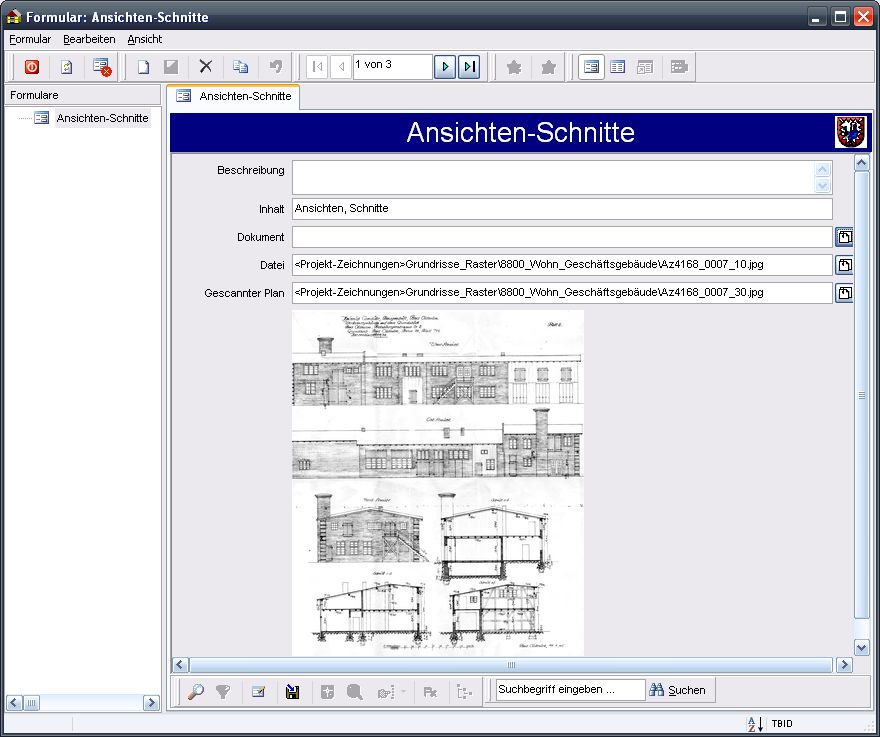Click the Suchen button
Image resolution: width=880 pixels, height=737 pixels.
(677, 690)
